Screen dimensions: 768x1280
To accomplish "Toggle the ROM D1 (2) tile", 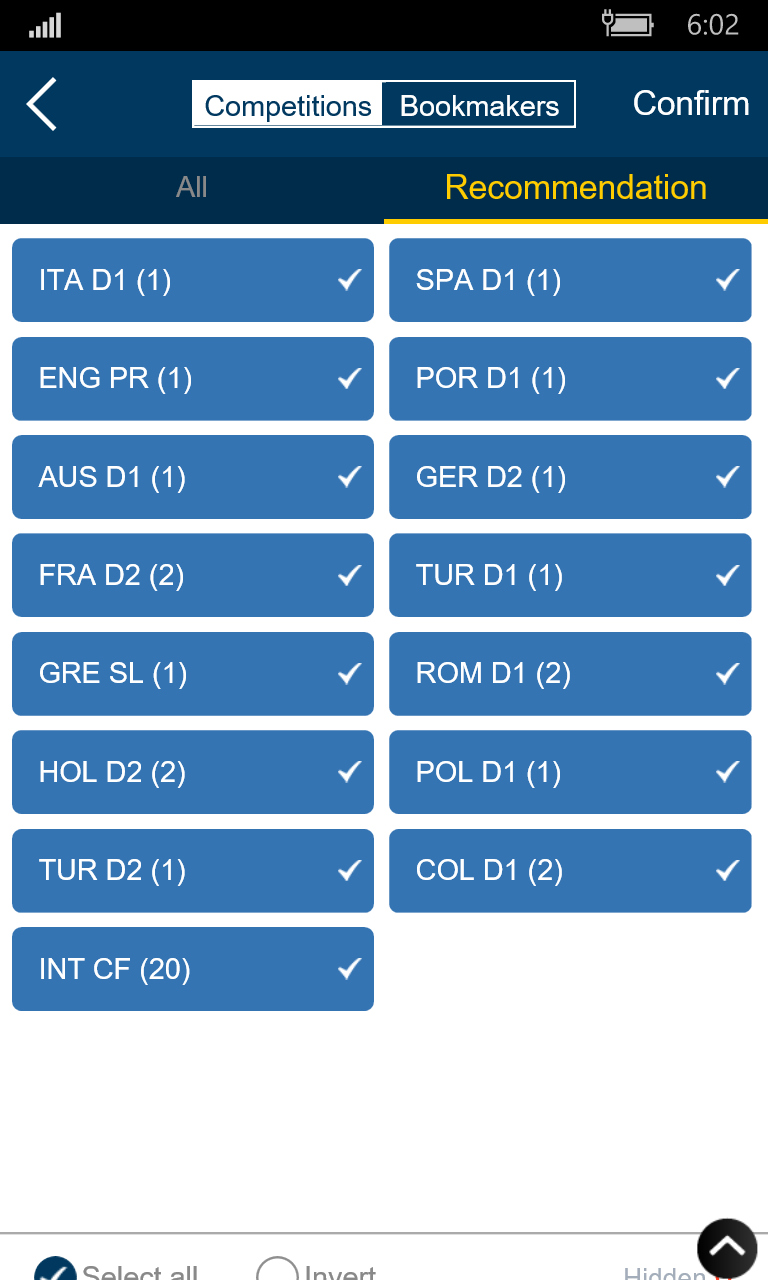I will 570,673.
